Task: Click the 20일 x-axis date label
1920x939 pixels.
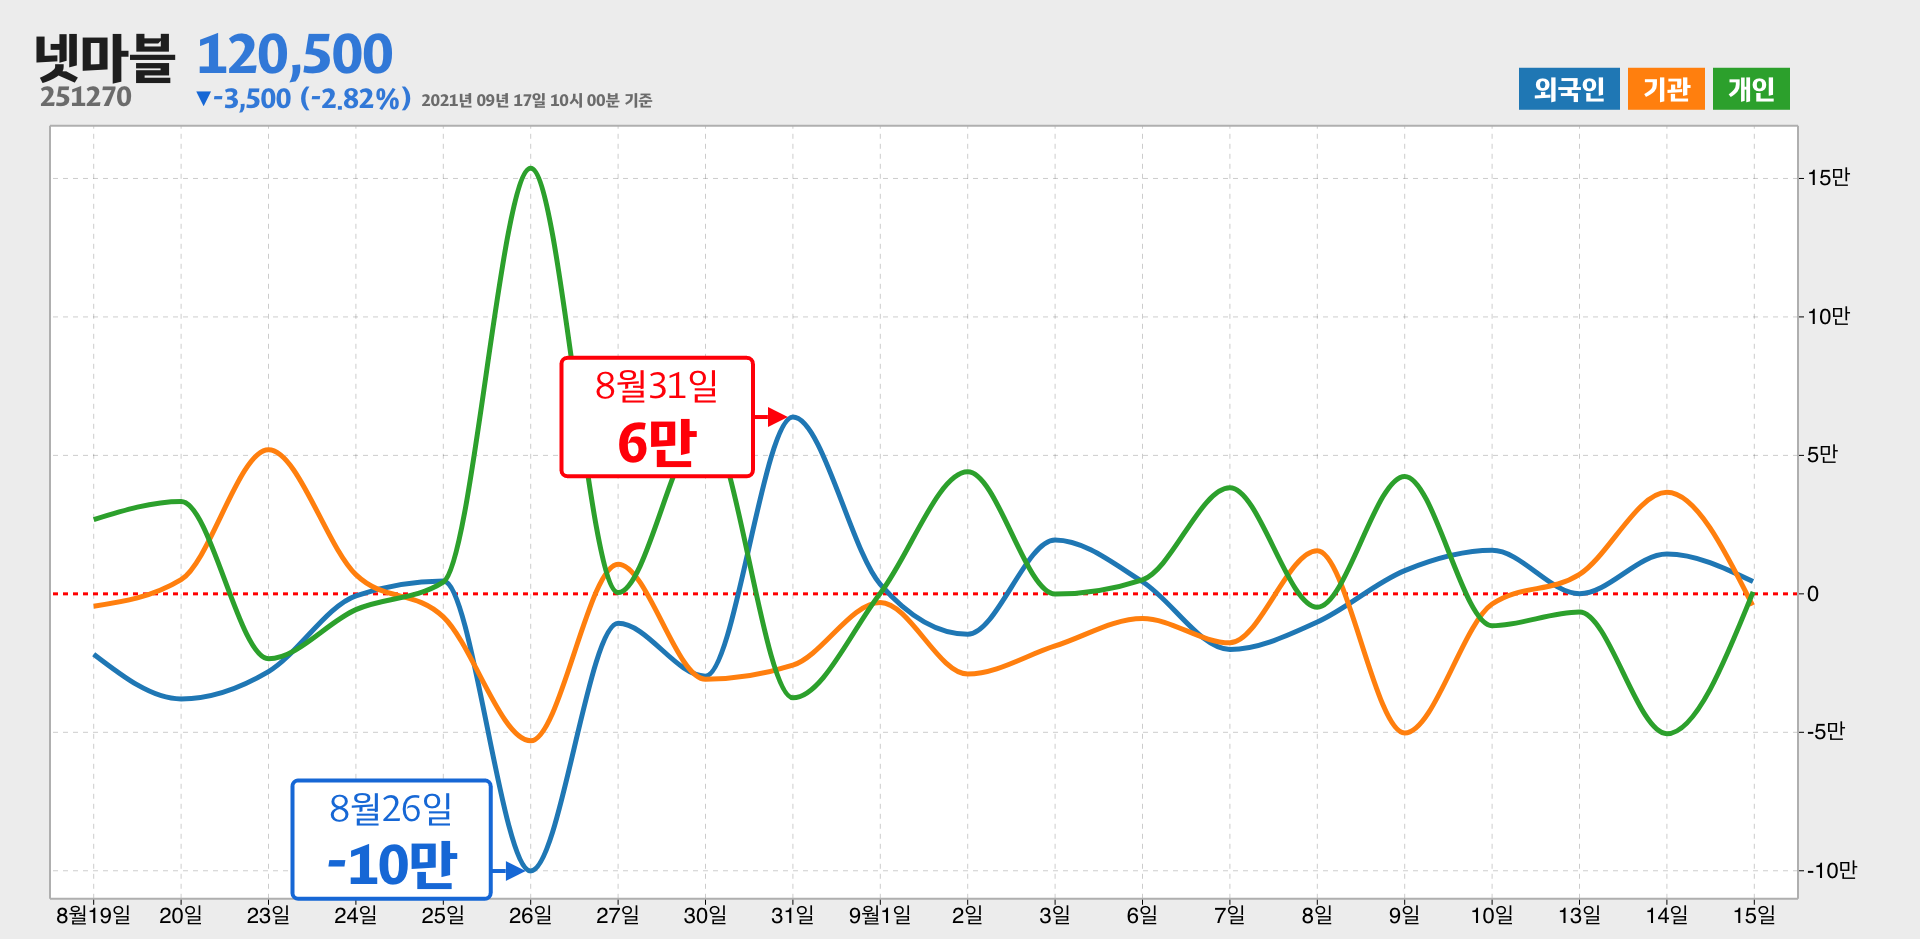Action: tap(181, 915)
